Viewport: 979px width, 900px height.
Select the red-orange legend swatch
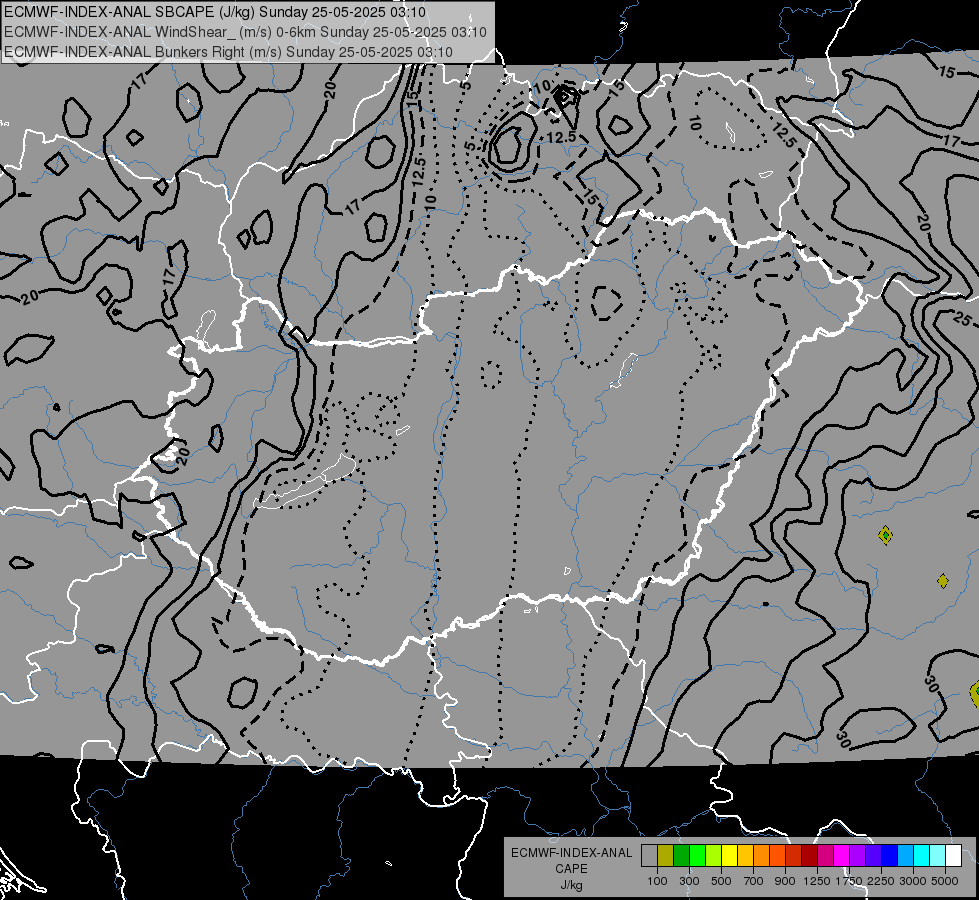[x=777, y=856]
